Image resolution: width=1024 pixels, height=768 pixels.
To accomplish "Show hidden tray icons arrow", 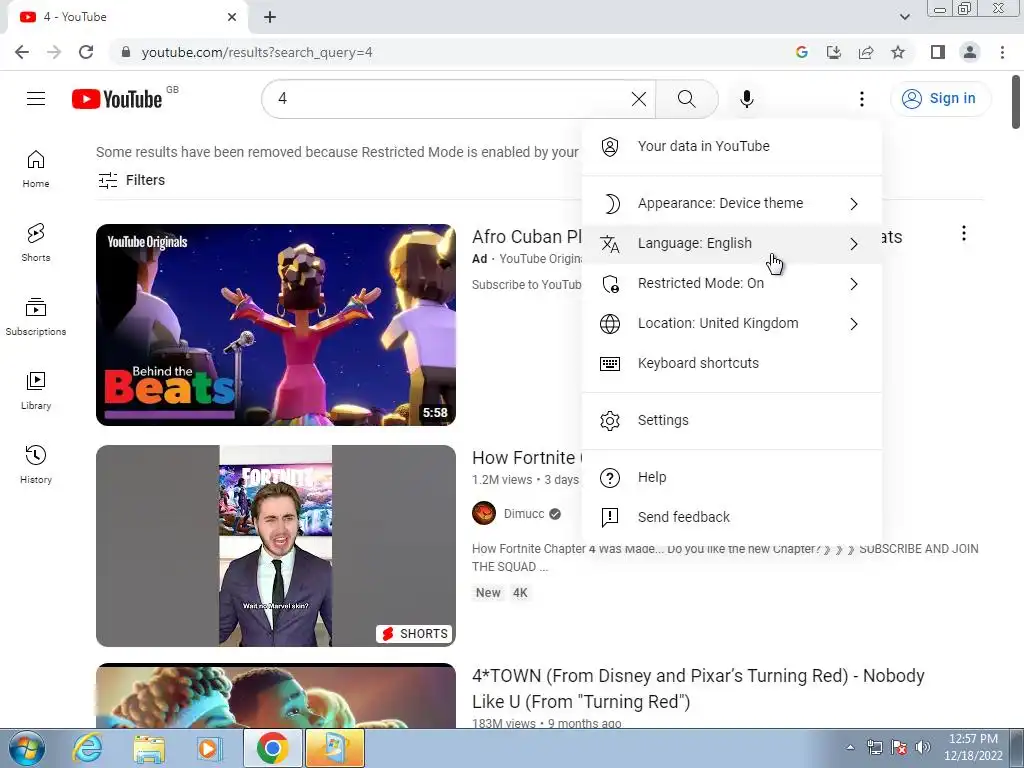I will (850, 747).
